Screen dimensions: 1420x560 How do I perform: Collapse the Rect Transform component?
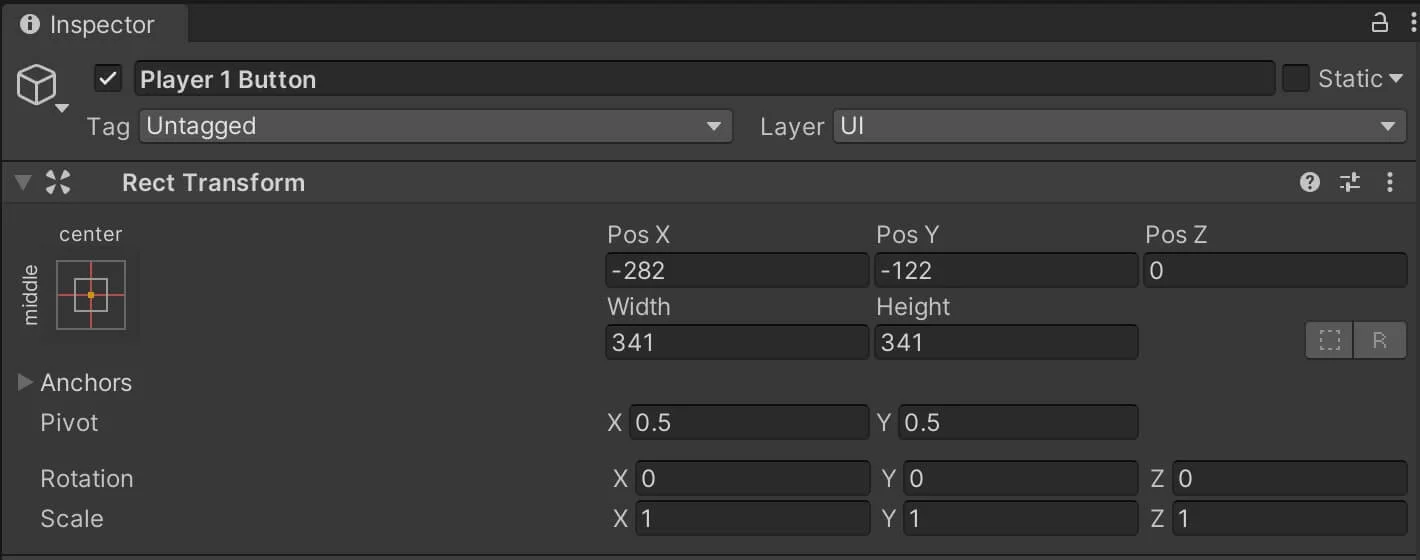[x=23, y=182]
